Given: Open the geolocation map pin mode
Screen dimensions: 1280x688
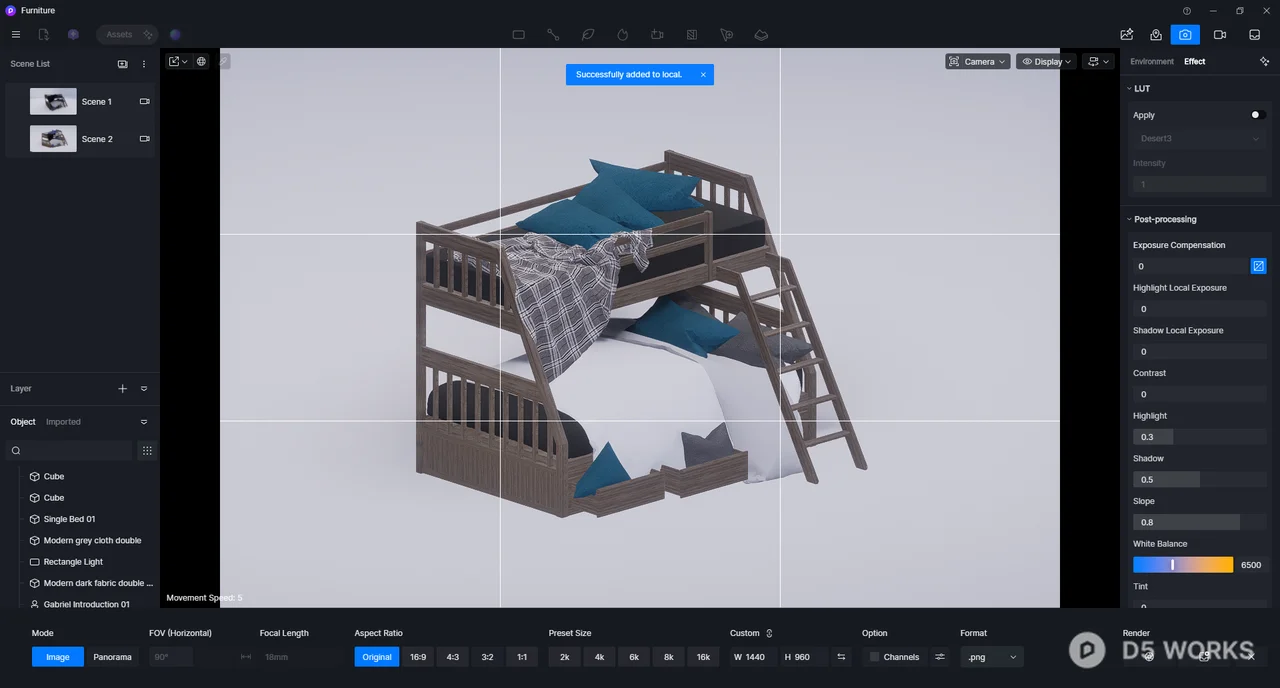Looking at the screenshot, I should 1156,34.
